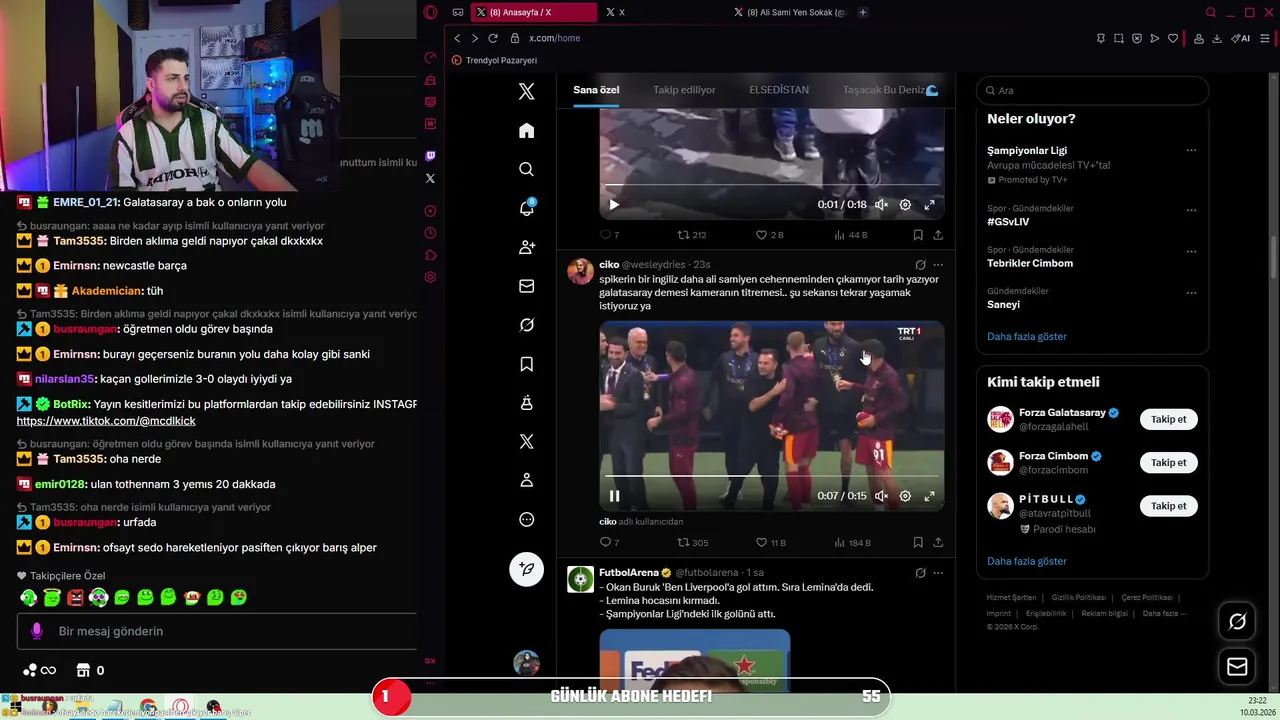Open options for Tebrikler Cimbom trend

pyautogui.click(x=1191, y=251)
